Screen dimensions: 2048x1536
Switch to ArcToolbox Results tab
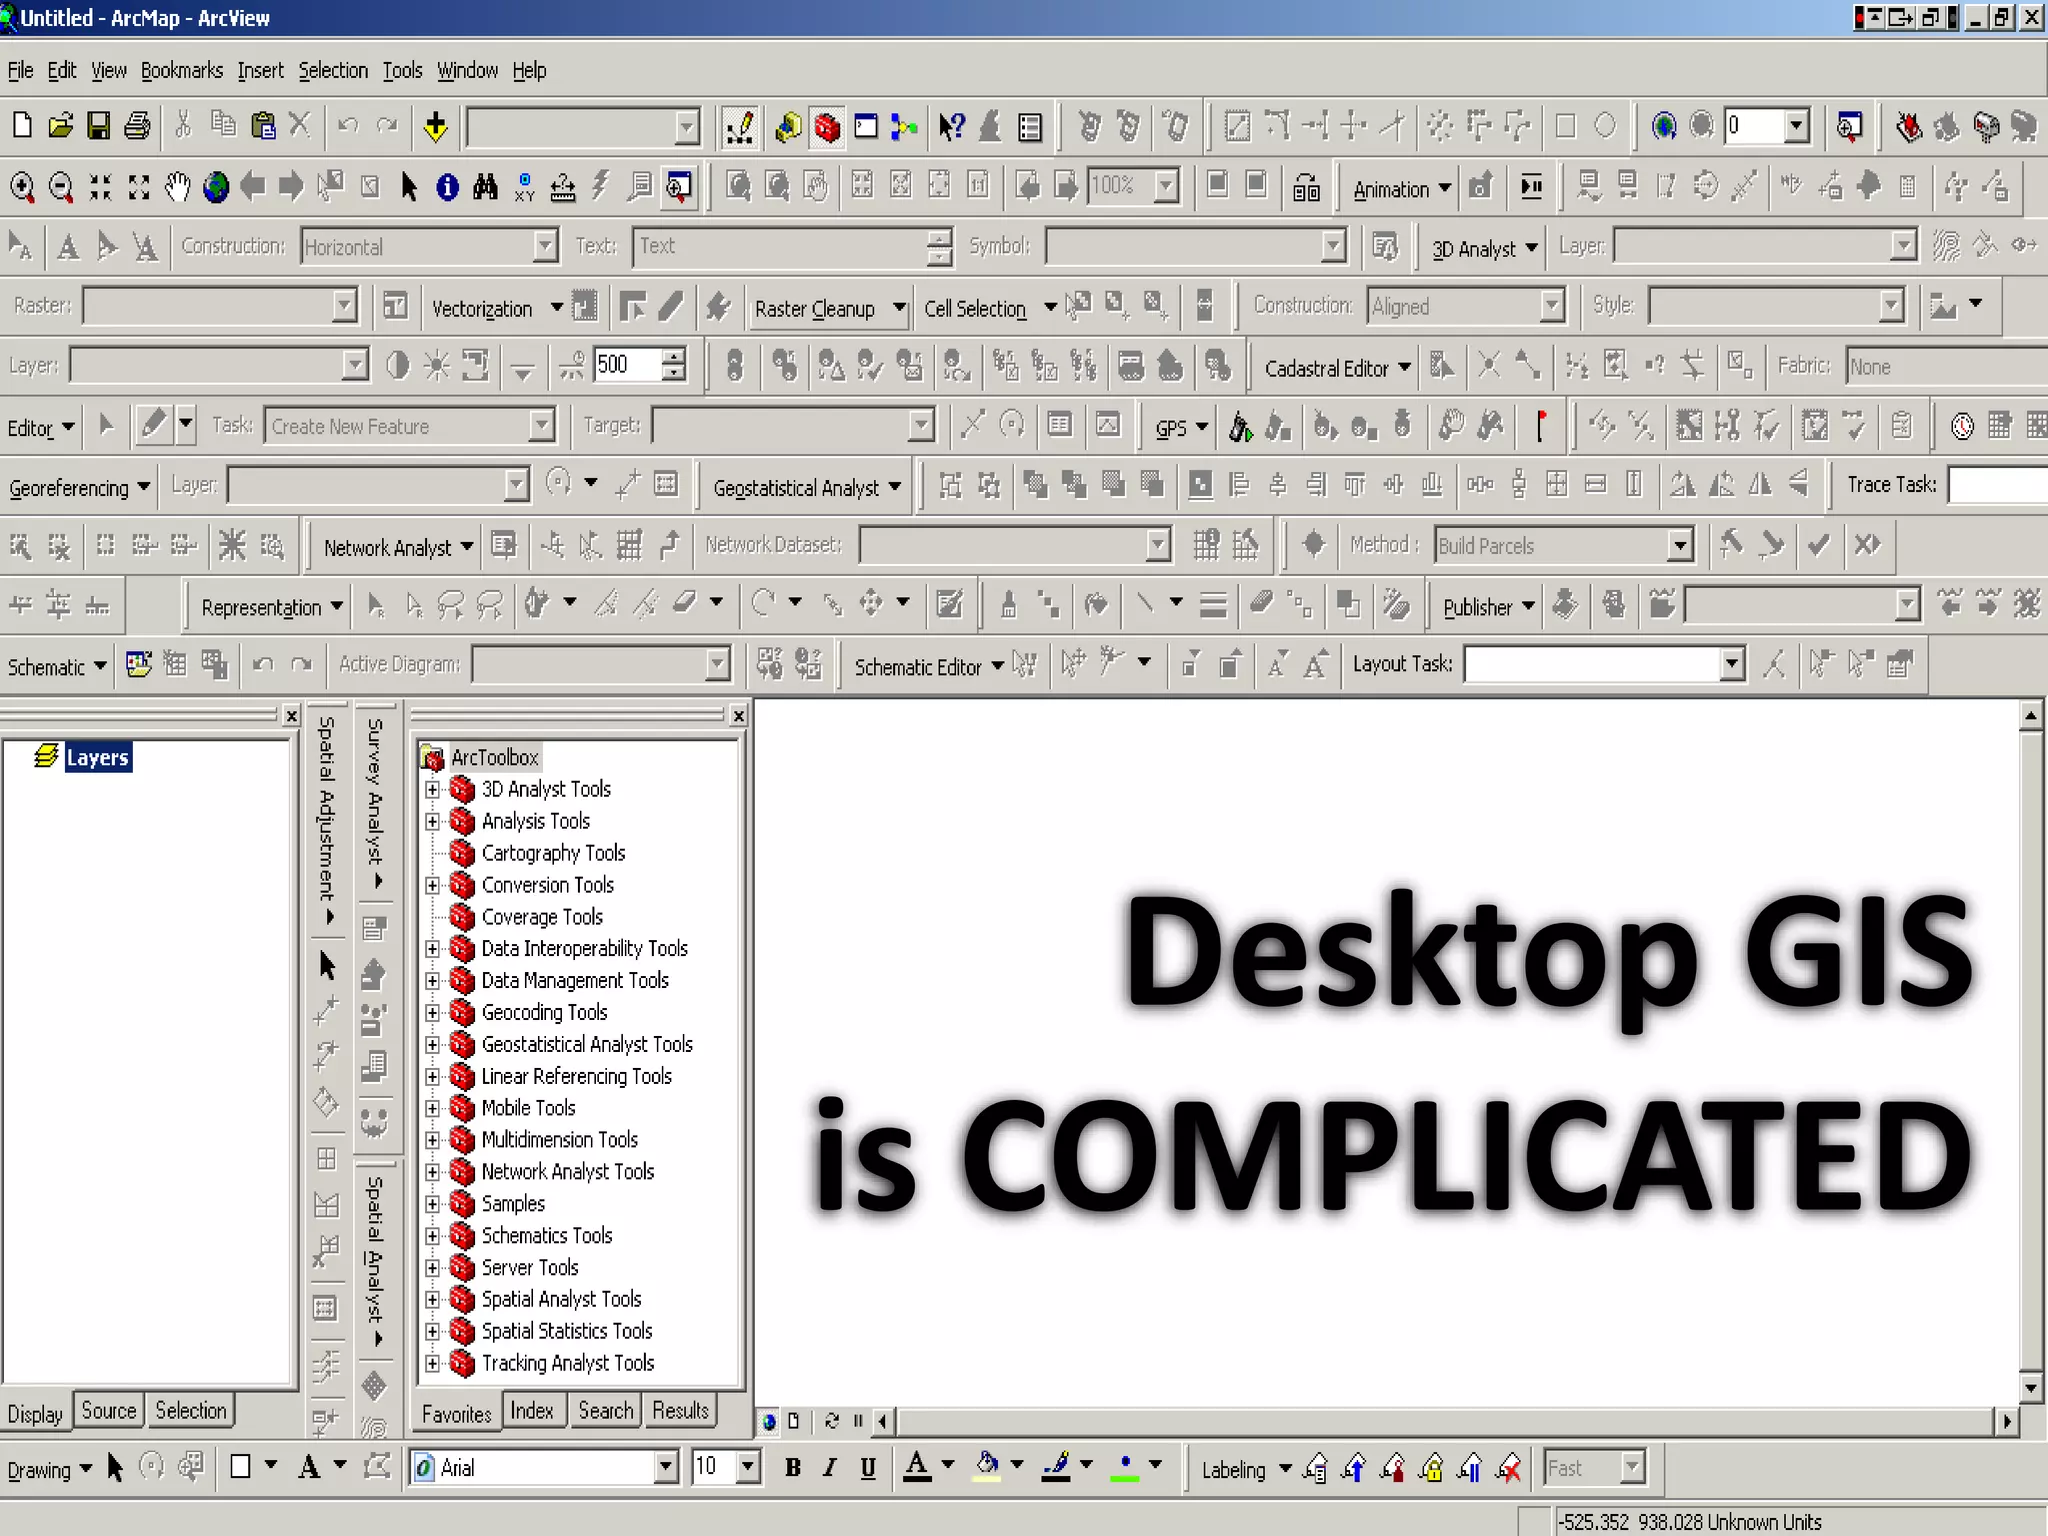point(680,1411)
